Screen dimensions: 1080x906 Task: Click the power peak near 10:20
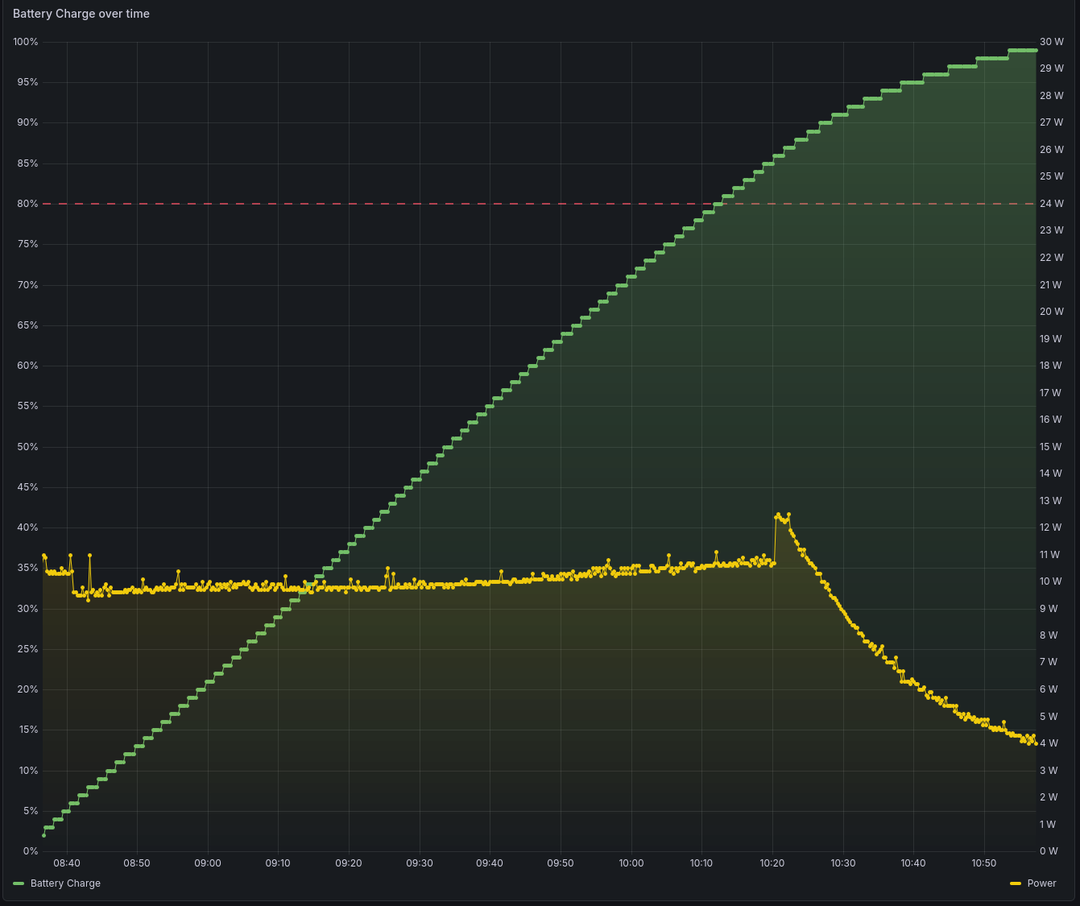(778, 515)
